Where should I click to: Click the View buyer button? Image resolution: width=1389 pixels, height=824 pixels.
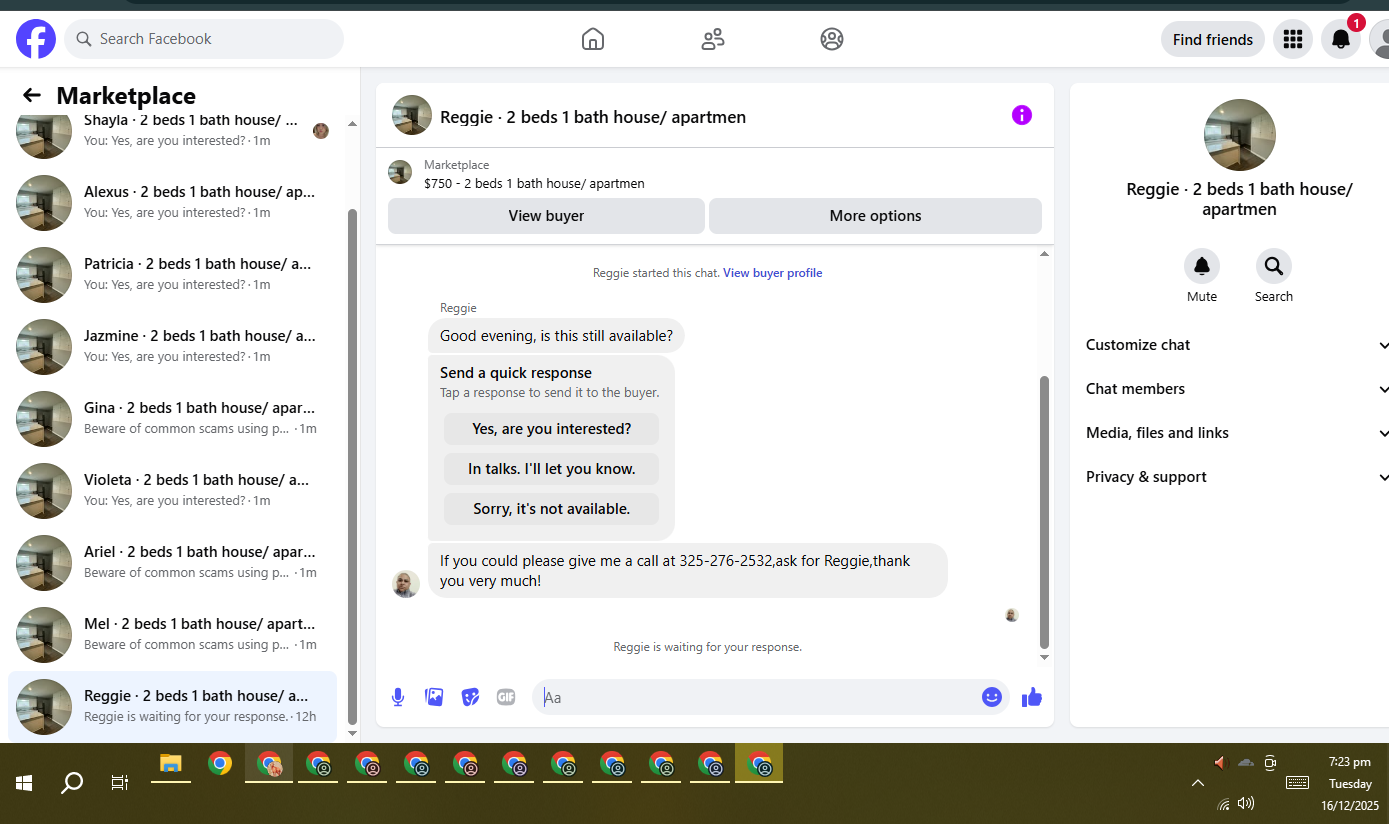coord(546,216)
